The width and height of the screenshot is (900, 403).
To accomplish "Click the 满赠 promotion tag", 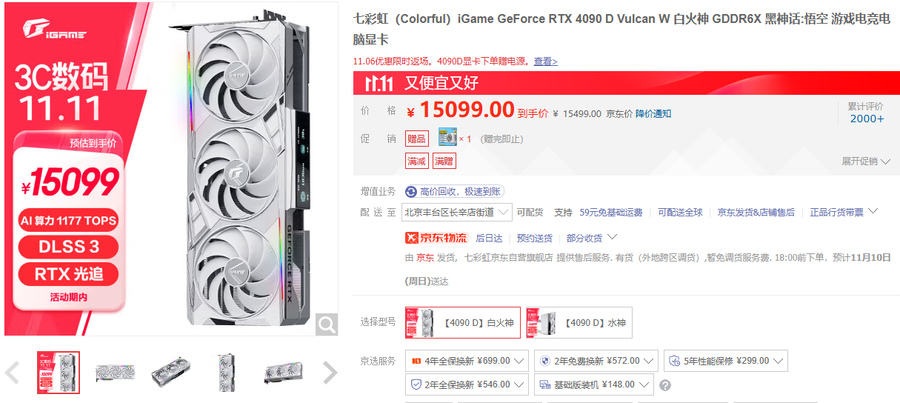I will (x=444, y=161).
